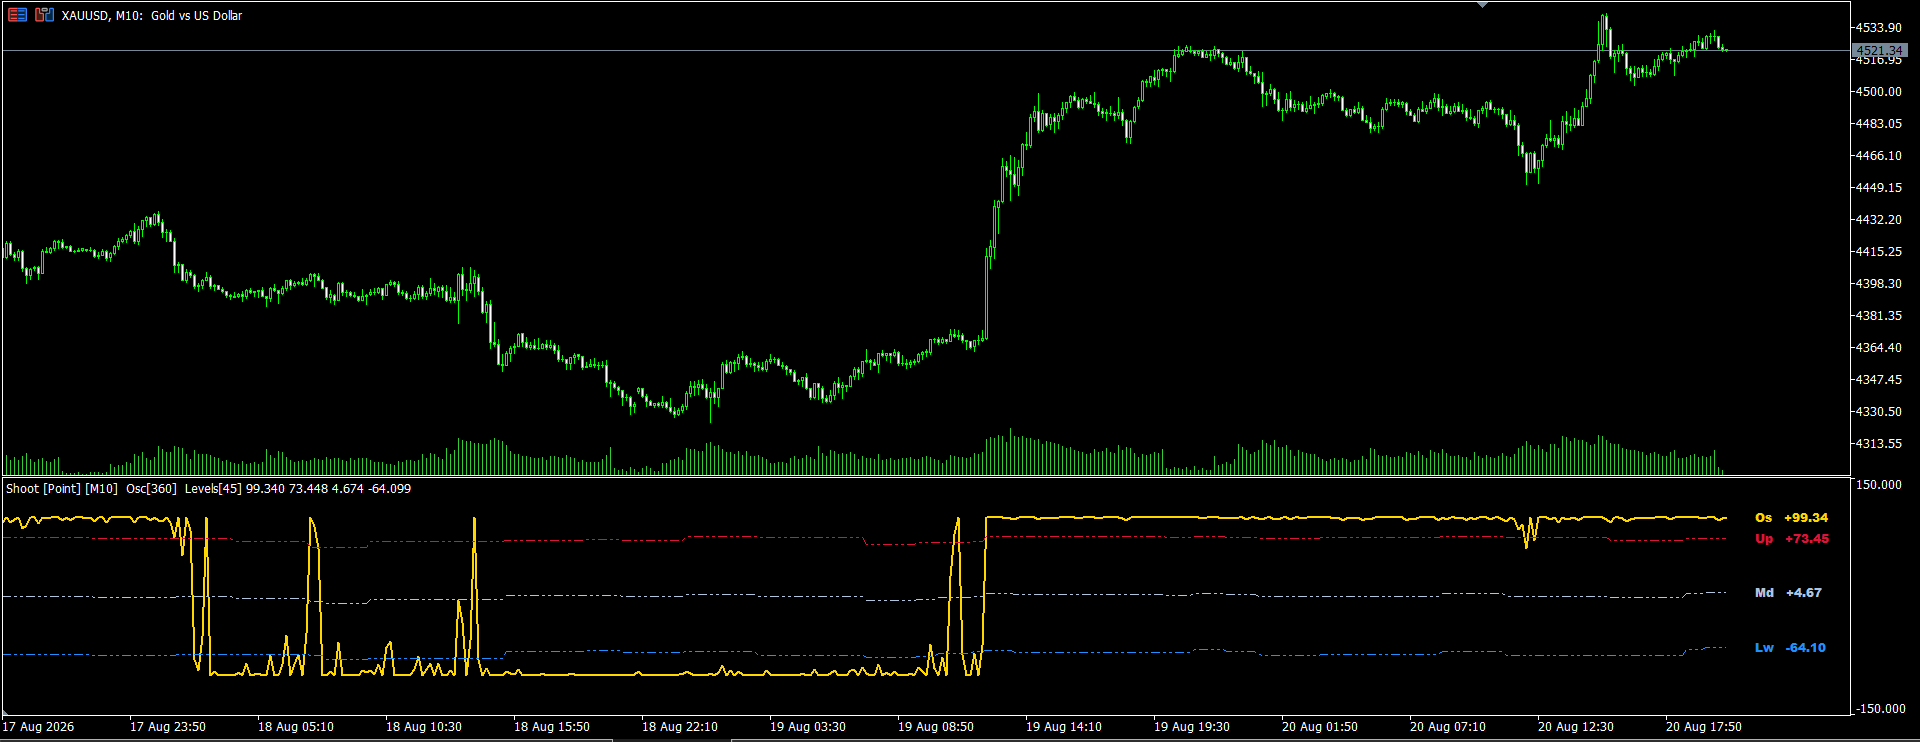Click the 20 Aug 01:50 time label

click(1320, 727)
